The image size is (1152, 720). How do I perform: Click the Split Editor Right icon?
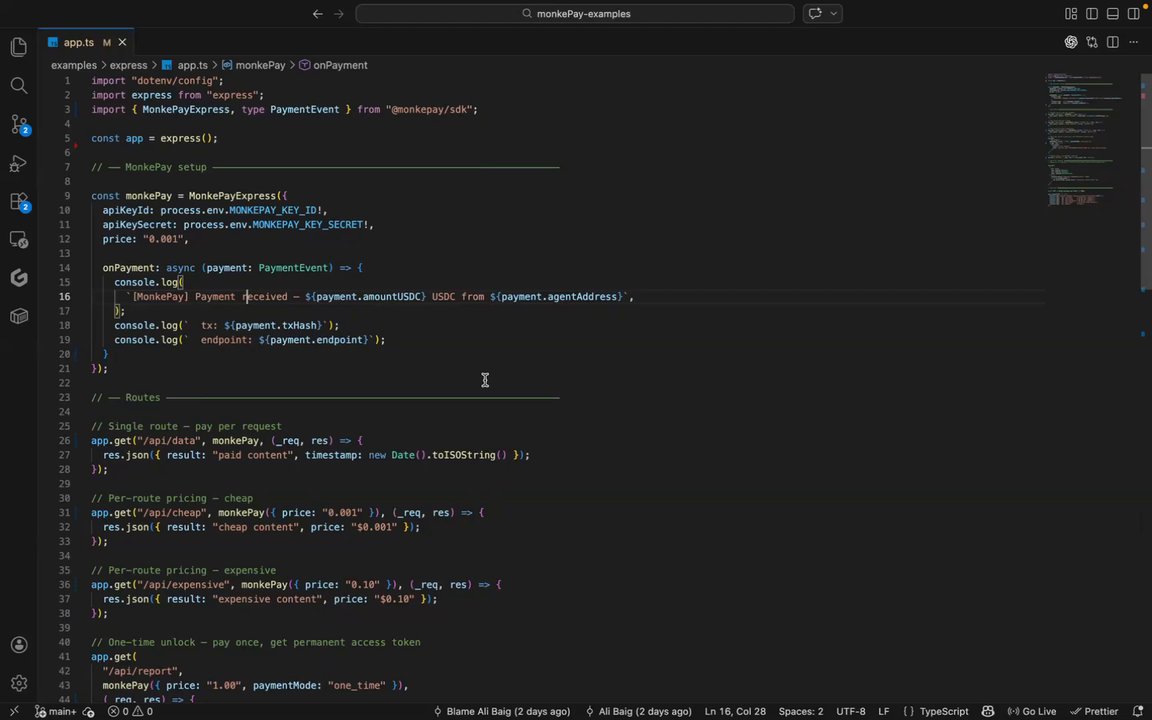tap(1113, 43)
